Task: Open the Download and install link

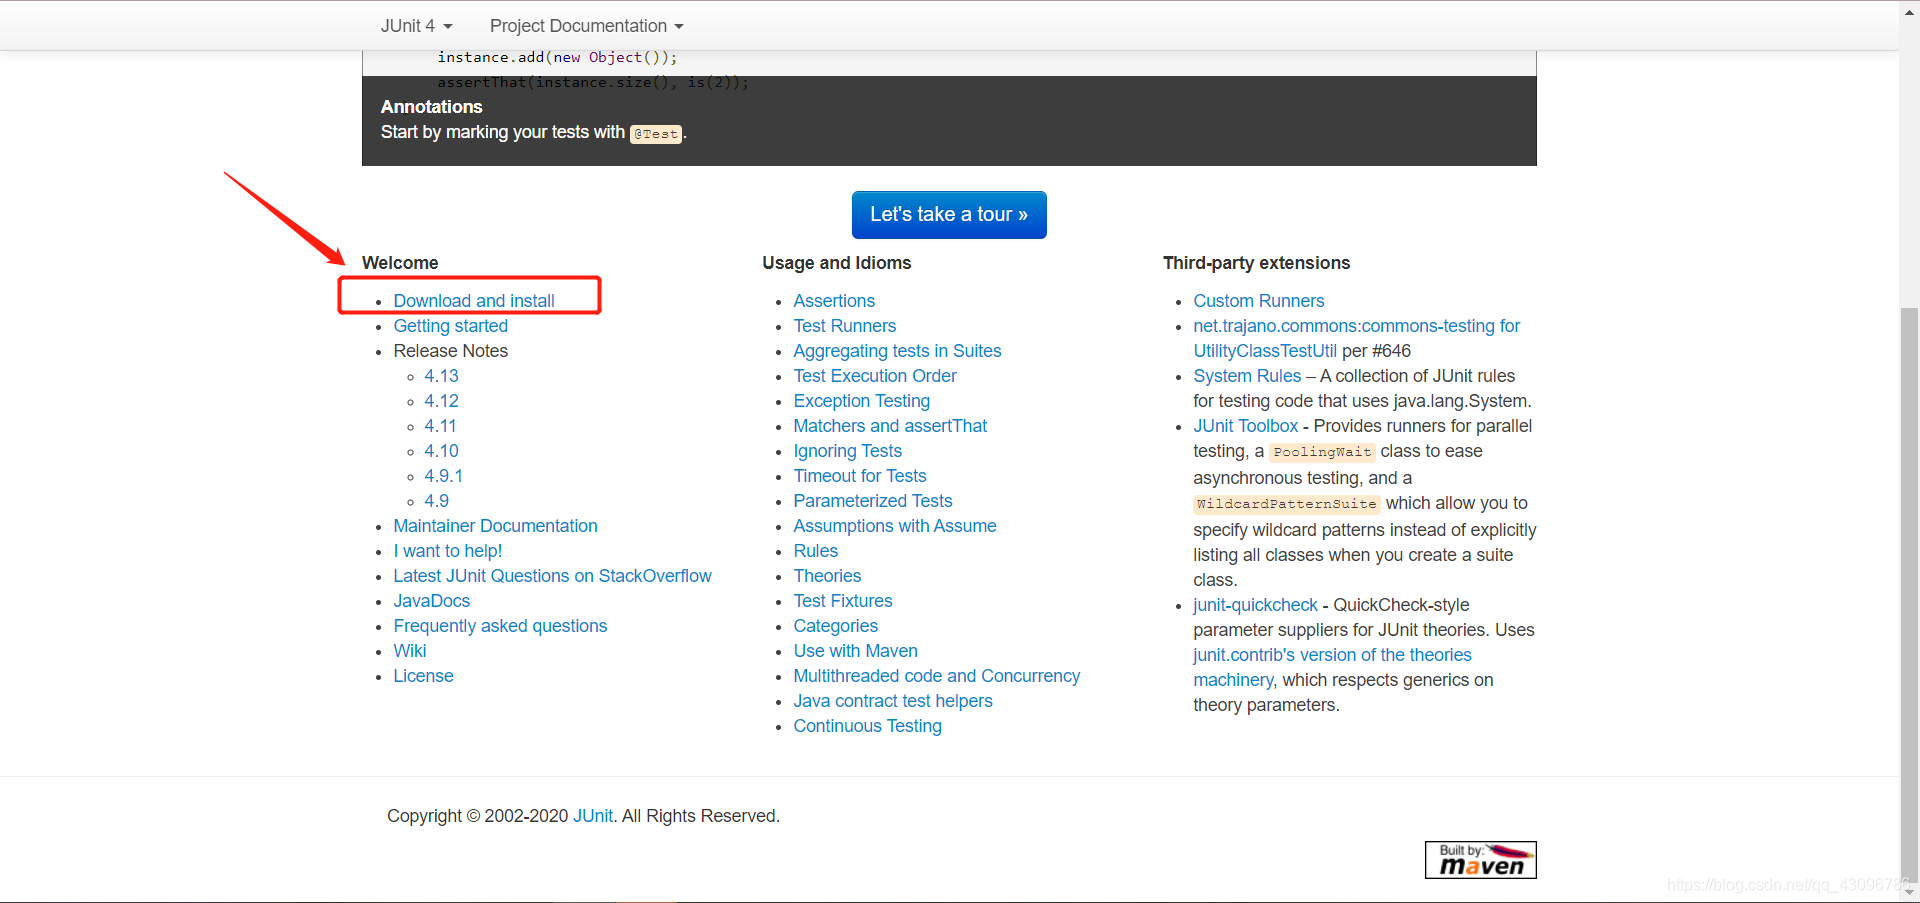Action: click(x=474, y=301)
